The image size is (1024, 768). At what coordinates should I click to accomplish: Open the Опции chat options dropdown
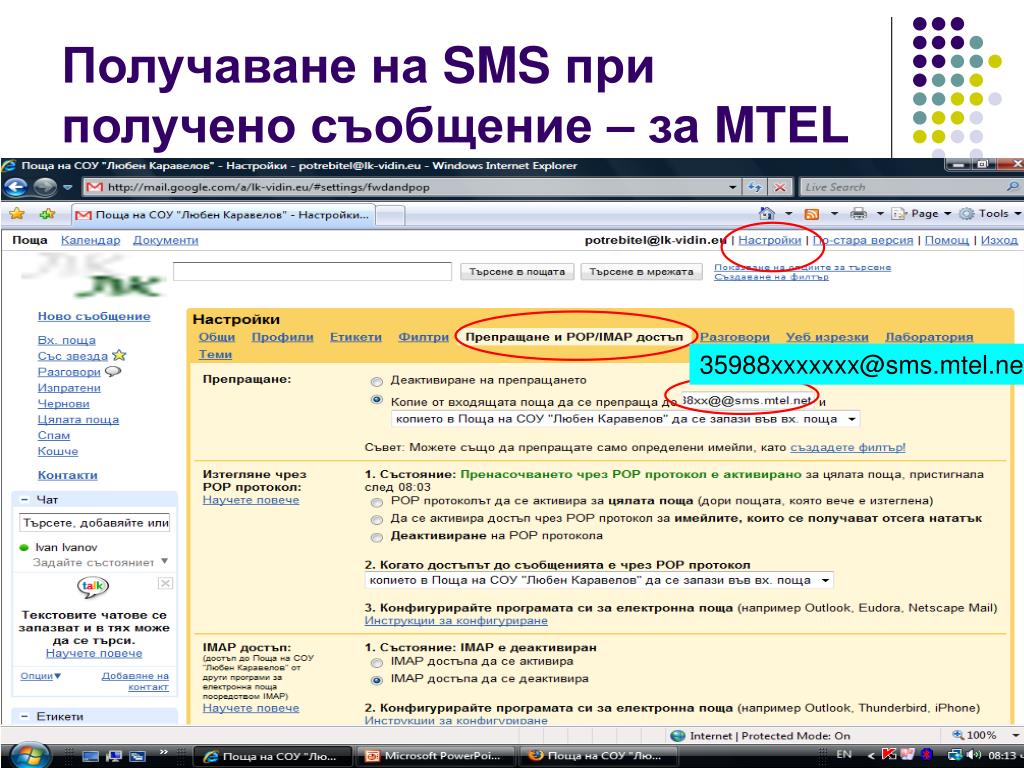tap(40, 675)
